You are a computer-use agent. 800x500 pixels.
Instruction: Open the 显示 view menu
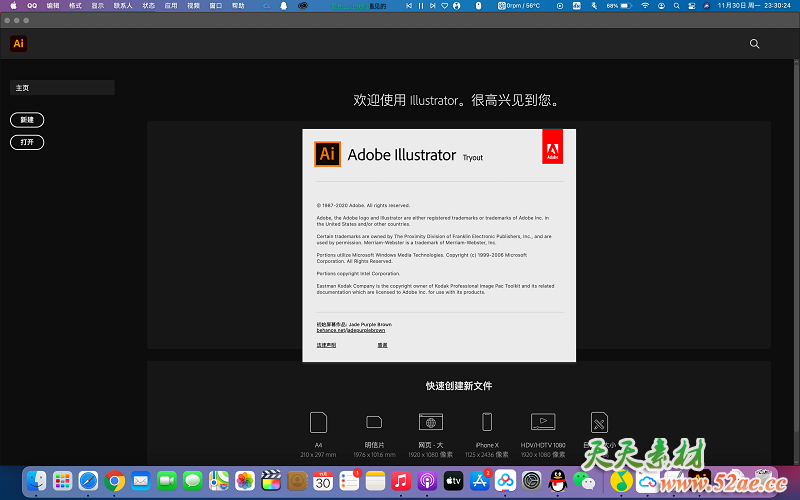coord(97,6)
